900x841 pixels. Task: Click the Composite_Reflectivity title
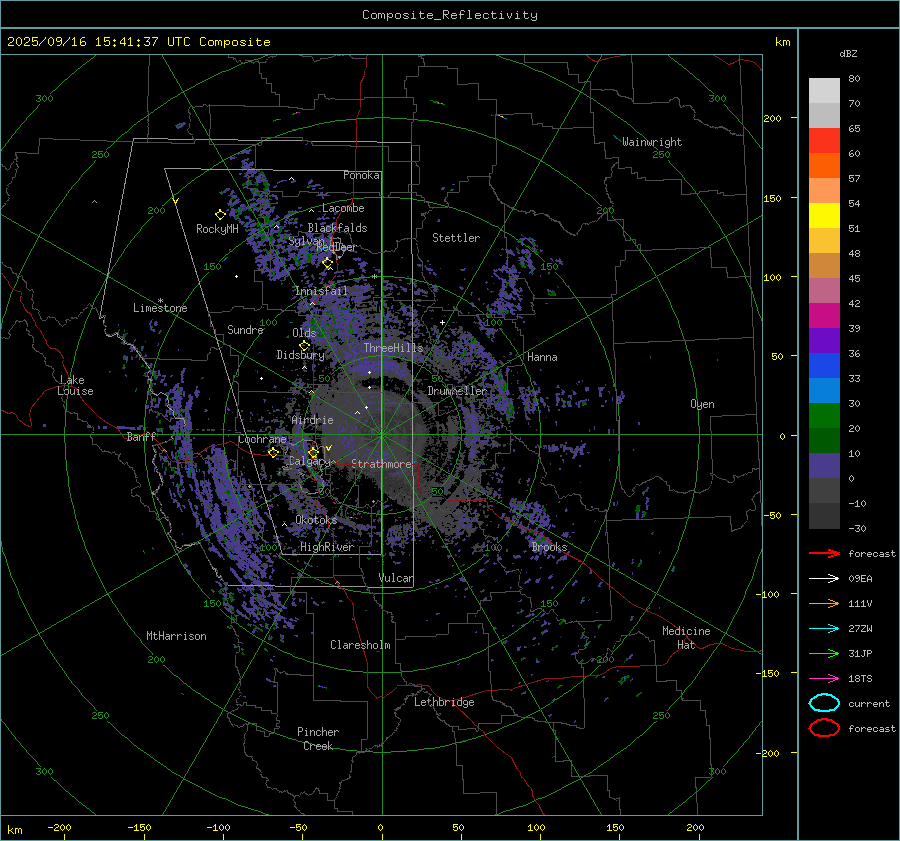pos(450,15)
